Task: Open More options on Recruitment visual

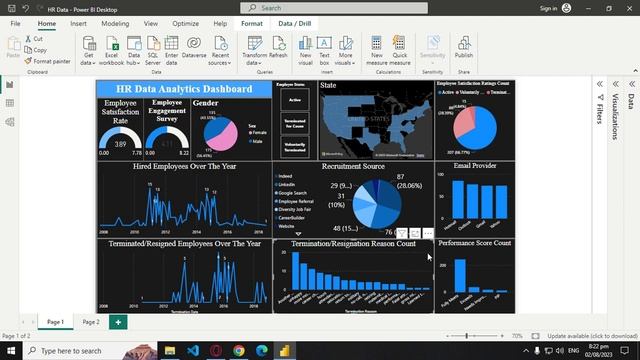Action: [428, 233]
